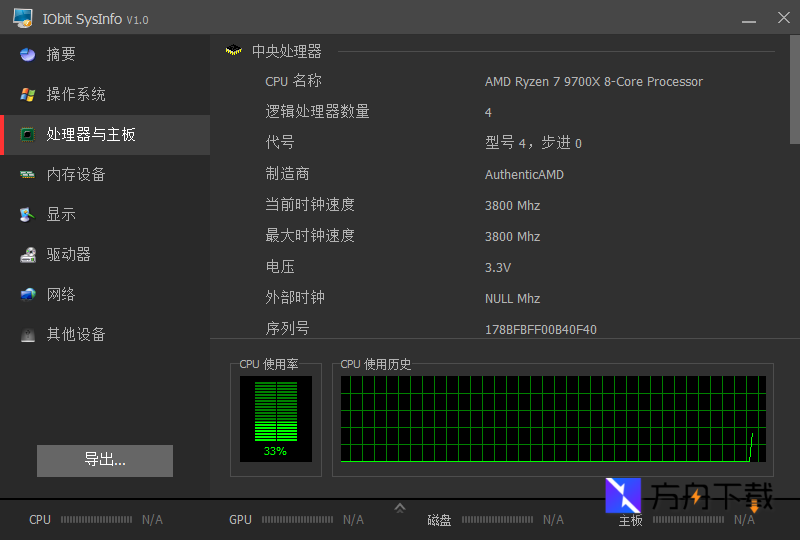The width and height of the screenshot is (800, 540).
Task: Click the vertical scrollbar thumb
Action: tap(795, 89)
